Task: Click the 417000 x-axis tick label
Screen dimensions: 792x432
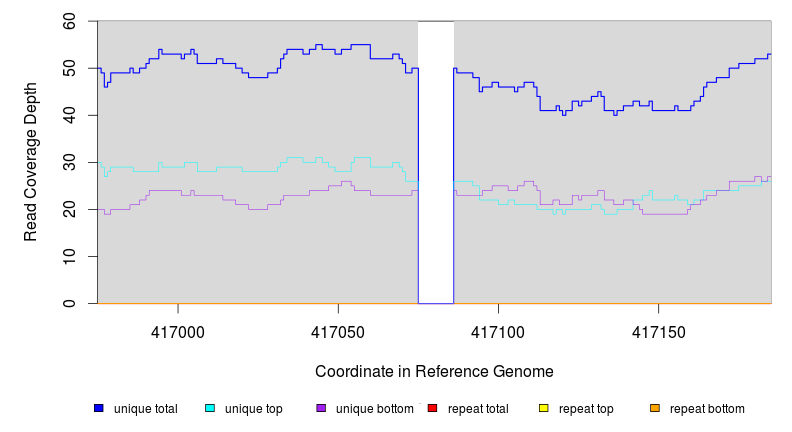Action: (x=178, y=330)
